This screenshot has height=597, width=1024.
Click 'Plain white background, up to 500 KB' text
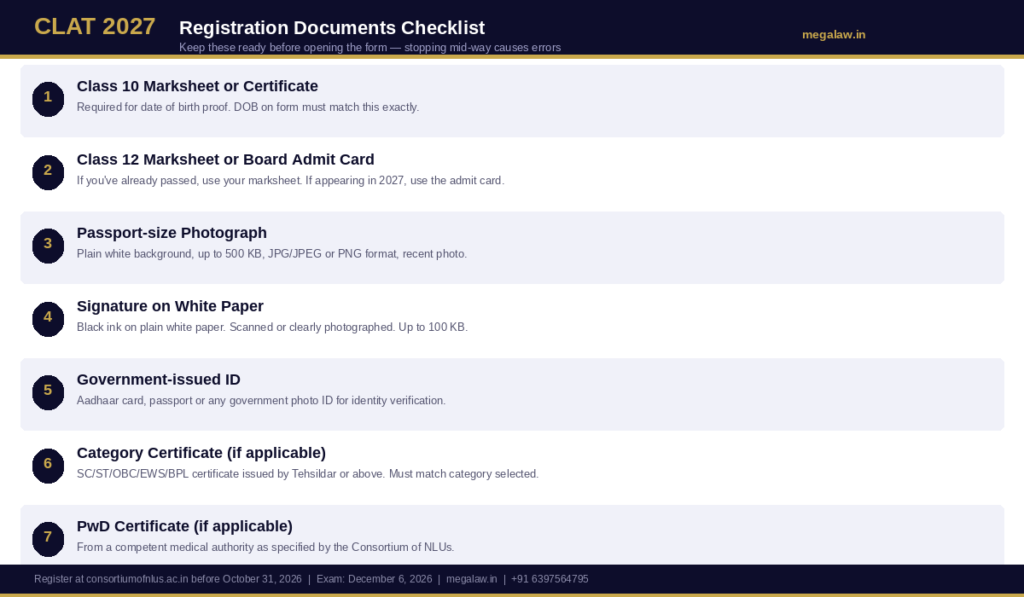click(x=272, y=253)
